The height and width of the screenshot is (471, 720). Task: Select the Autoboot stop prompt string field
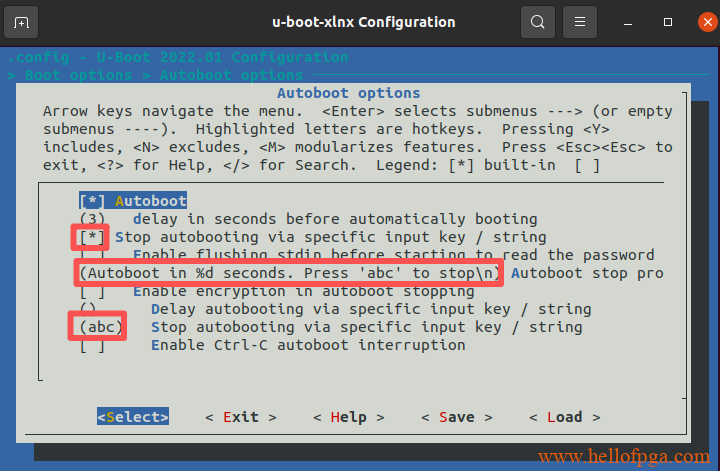click(x=290, y=273)
